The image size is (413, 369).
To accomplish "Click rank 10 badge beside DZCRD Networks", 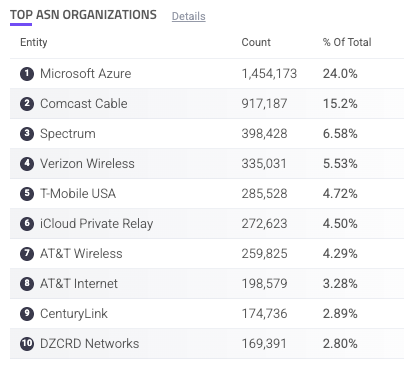I will tap(27, 344).
